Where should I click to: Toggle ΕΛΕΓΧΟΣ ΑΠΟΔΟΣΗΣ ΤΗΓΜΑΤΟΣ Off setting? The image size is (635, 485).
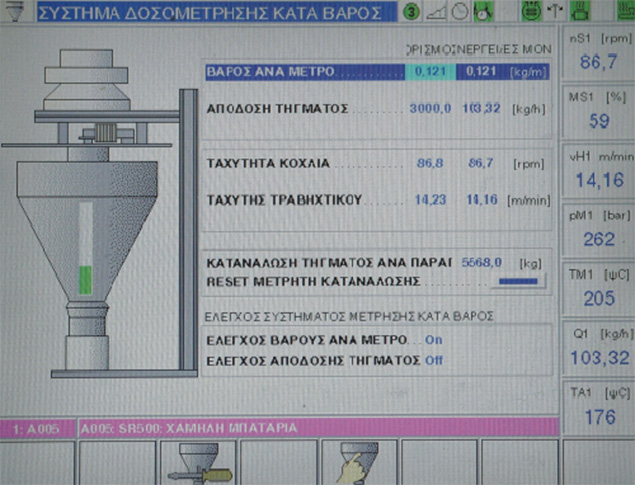[433, 359]
